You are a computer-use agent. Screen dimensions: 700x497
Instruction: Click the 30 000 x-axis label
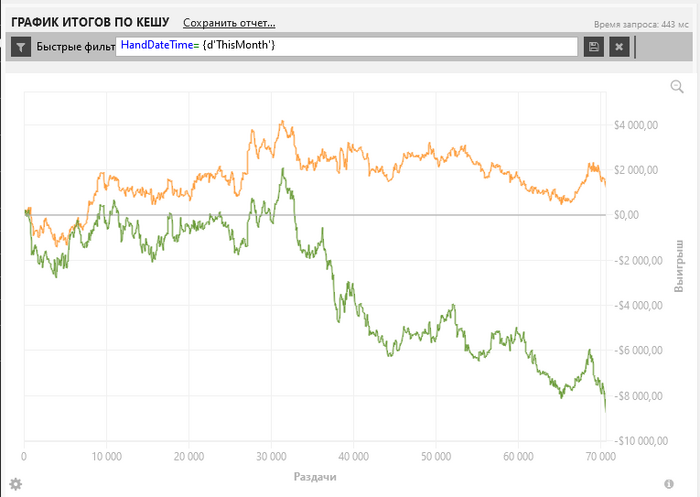point(271,456)
